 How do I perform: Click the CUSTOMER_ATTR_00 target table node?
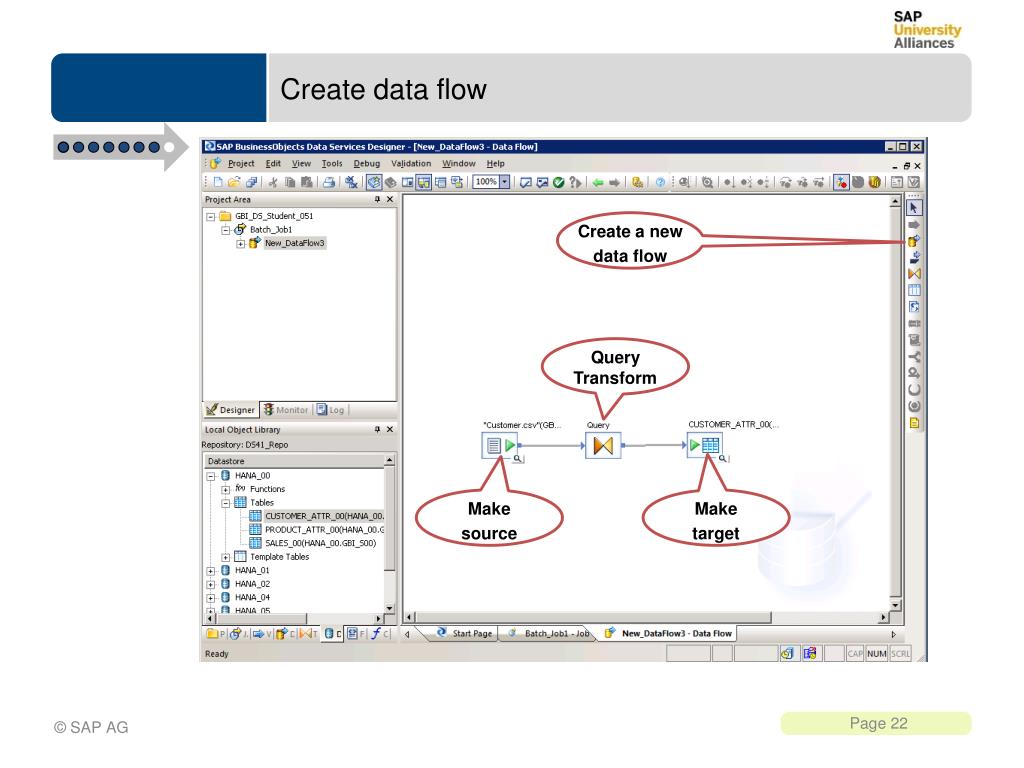click(x=704, y=445)
